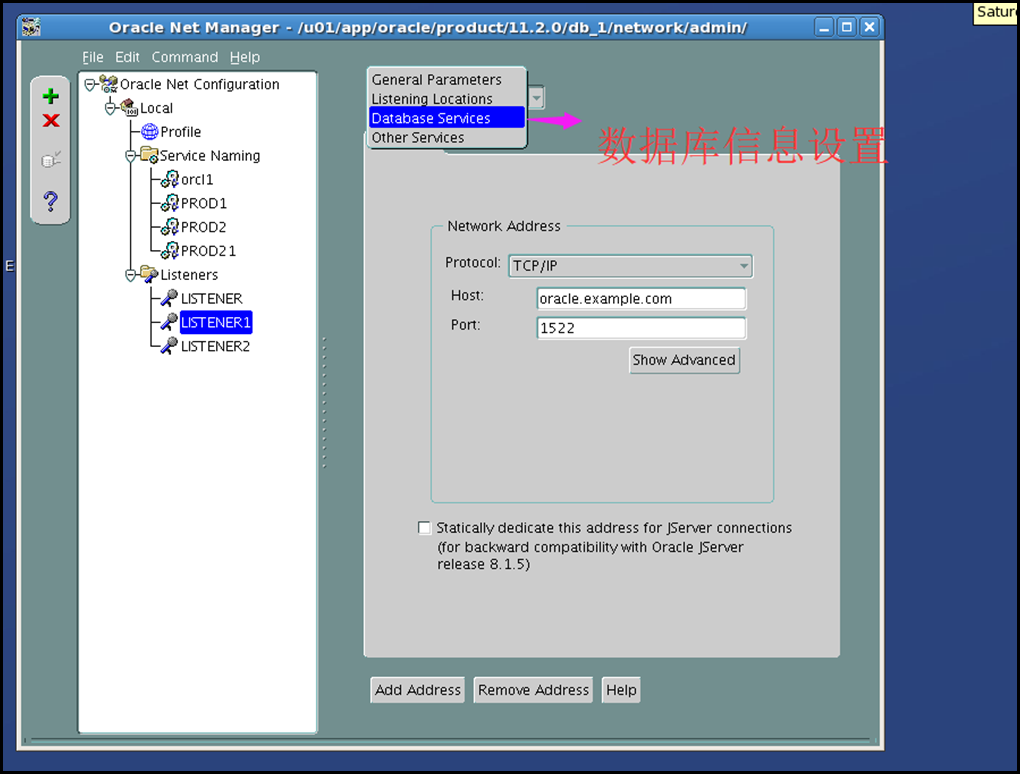Viewport: 1020px width, 774px height.
Task: Click the Add Address button
Action: tap(418, 689)
